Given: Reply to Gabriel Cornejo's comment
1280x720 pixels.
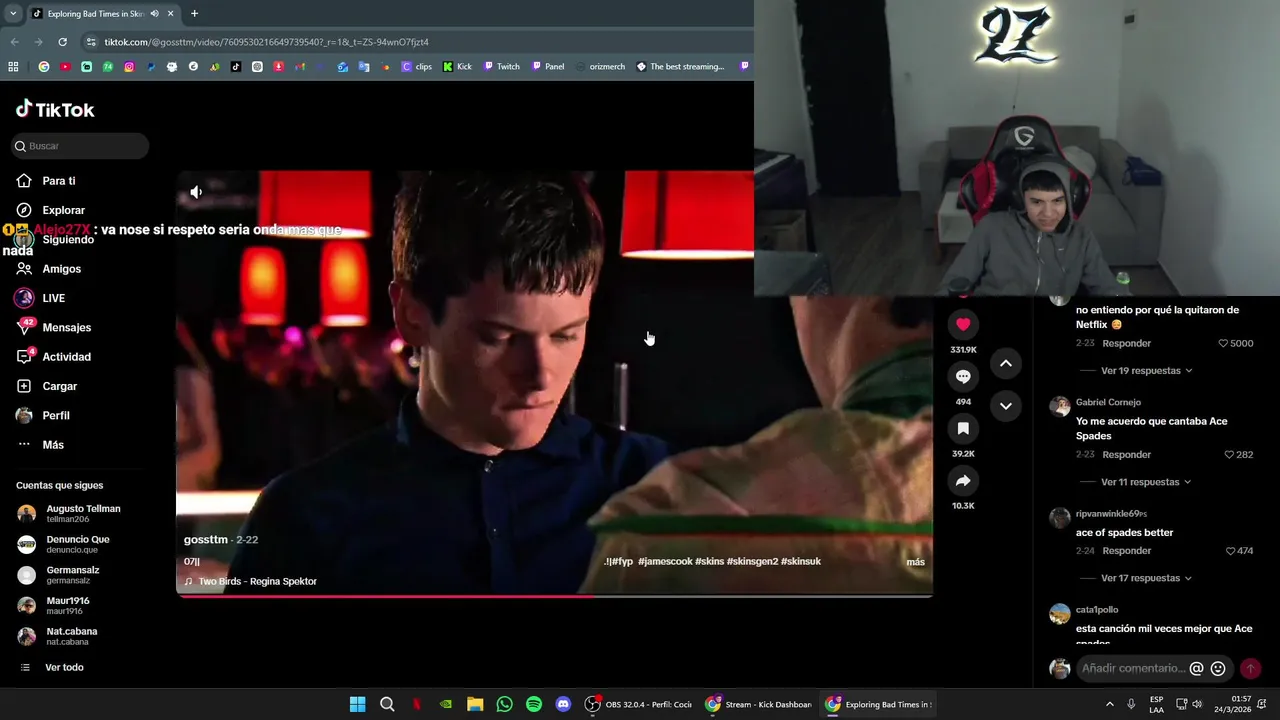Looking at the screenshot, I should click(1126, 454).
